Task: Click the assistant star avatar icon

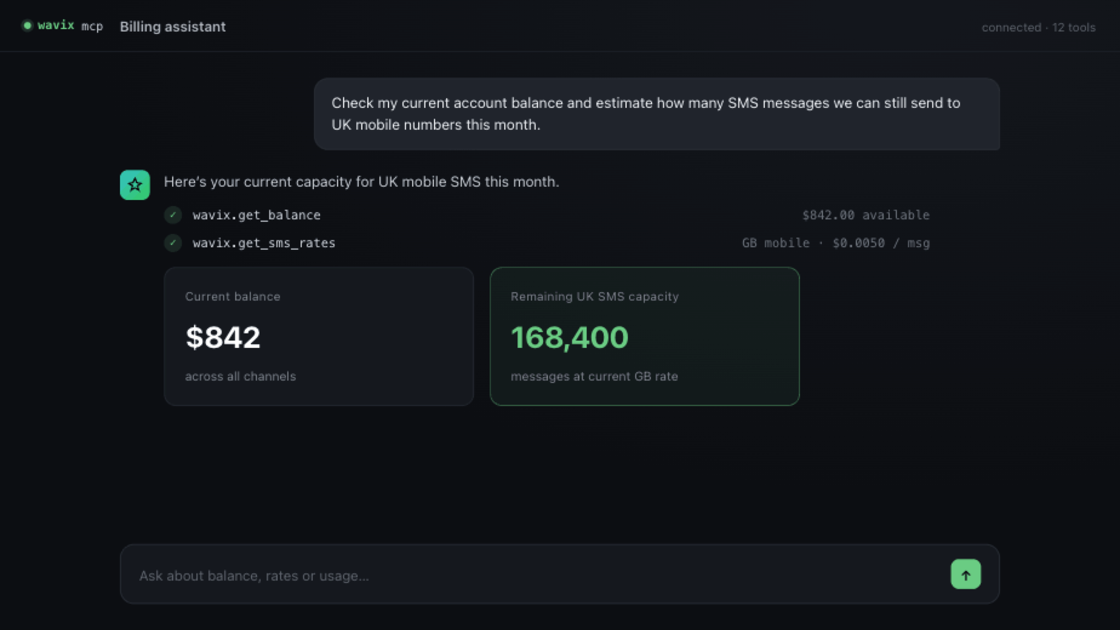Action: pos(135,185)
